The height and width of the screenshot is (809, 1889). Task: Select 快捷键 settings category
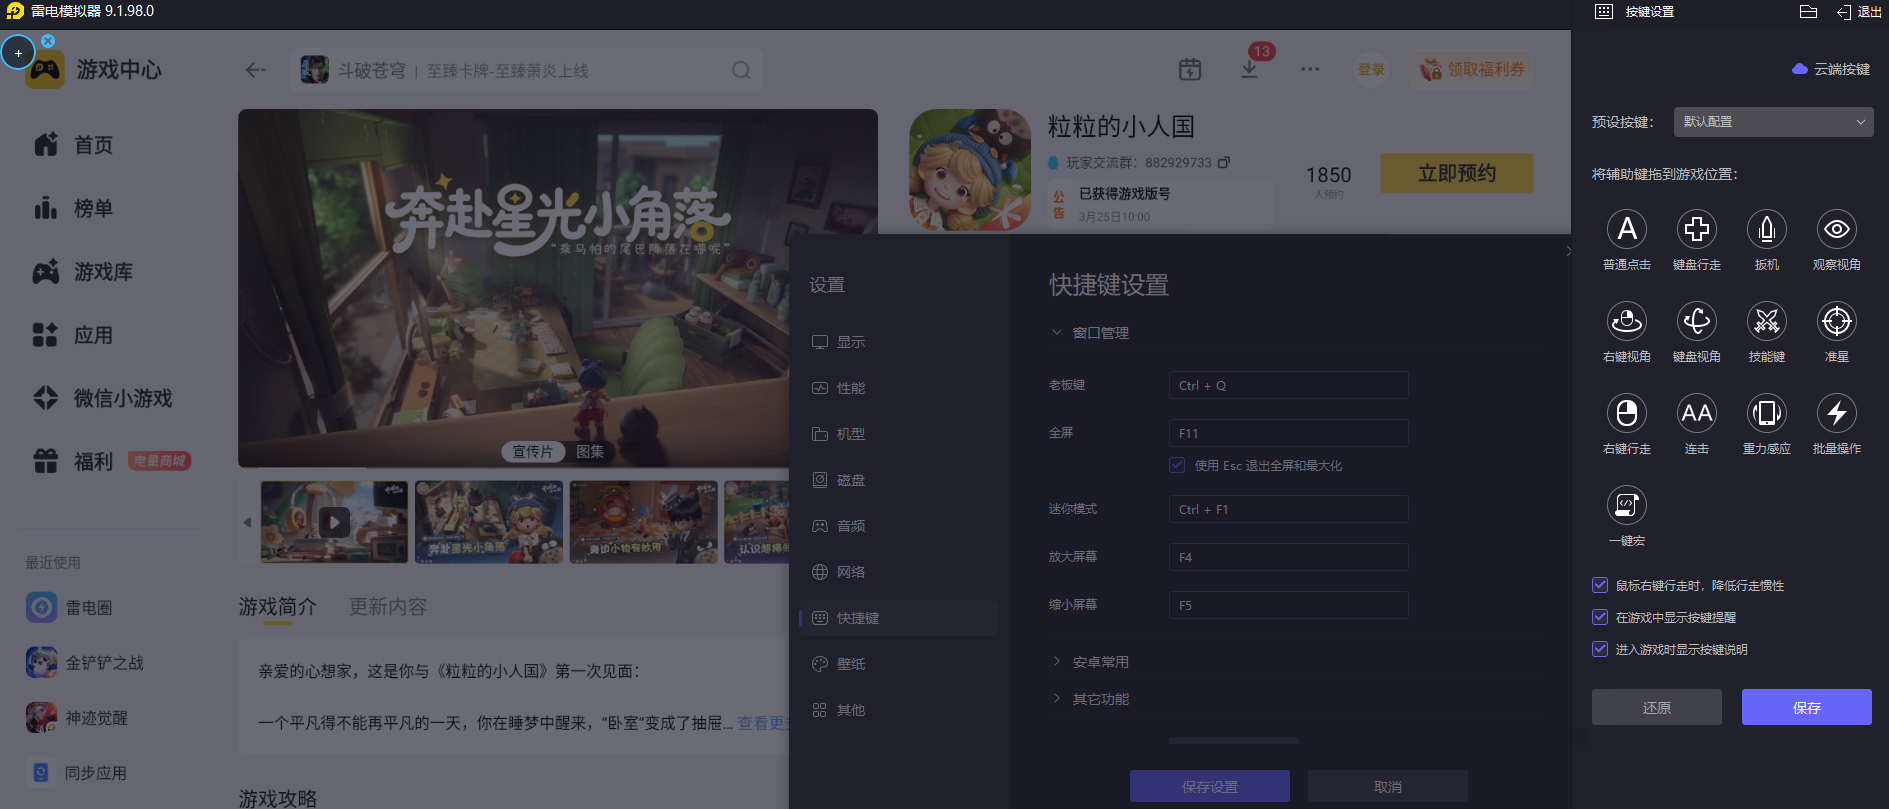tap(899, 618)
